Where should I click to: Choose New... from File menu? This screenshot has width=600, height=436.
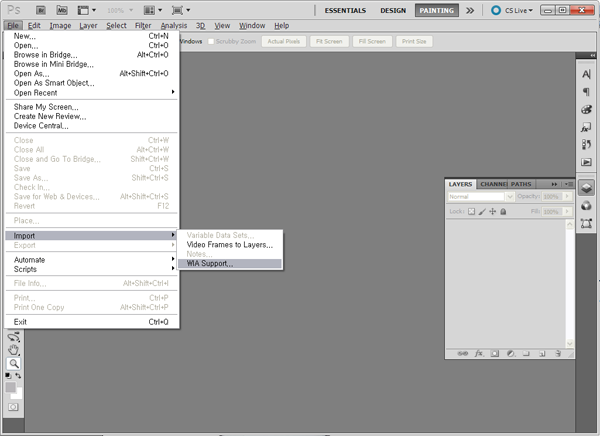point(91,36)
